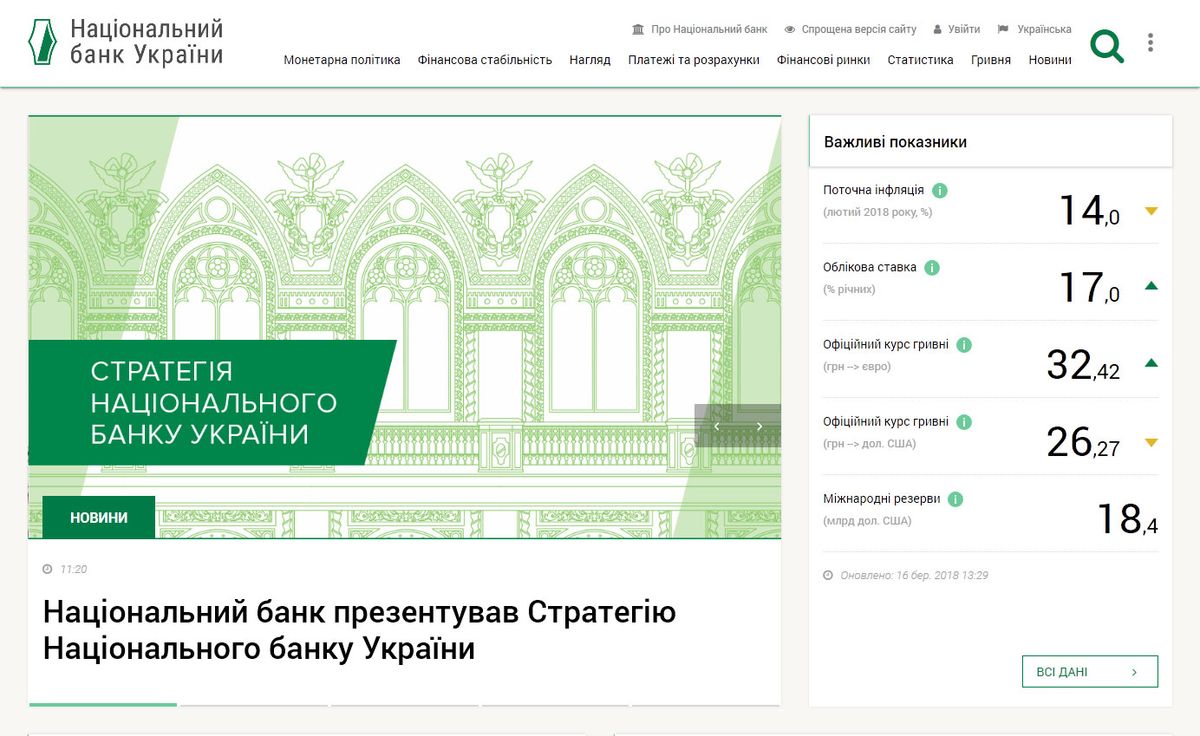
Task: Open Фінансові ринки menu
Action: (824, 60)
